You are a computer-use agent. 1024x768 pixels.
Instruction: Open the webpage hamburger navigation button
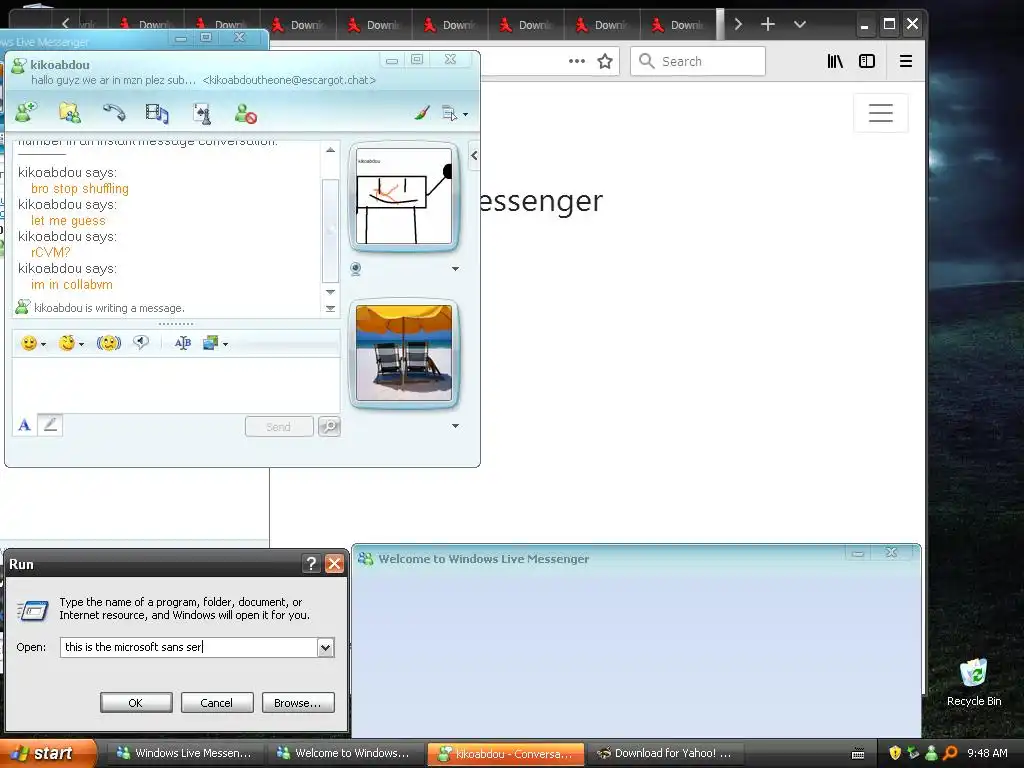click(880, 113)
